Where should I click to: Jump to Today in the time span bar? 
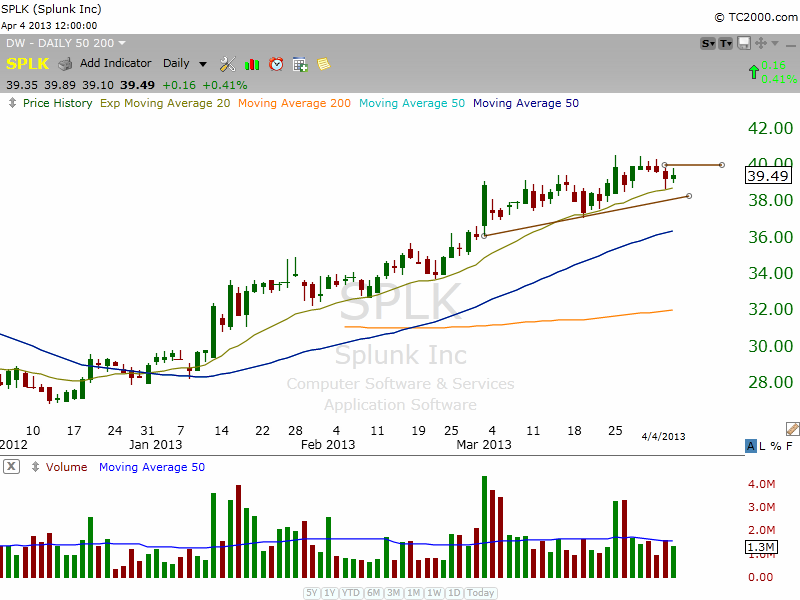[x=481, y=593]
